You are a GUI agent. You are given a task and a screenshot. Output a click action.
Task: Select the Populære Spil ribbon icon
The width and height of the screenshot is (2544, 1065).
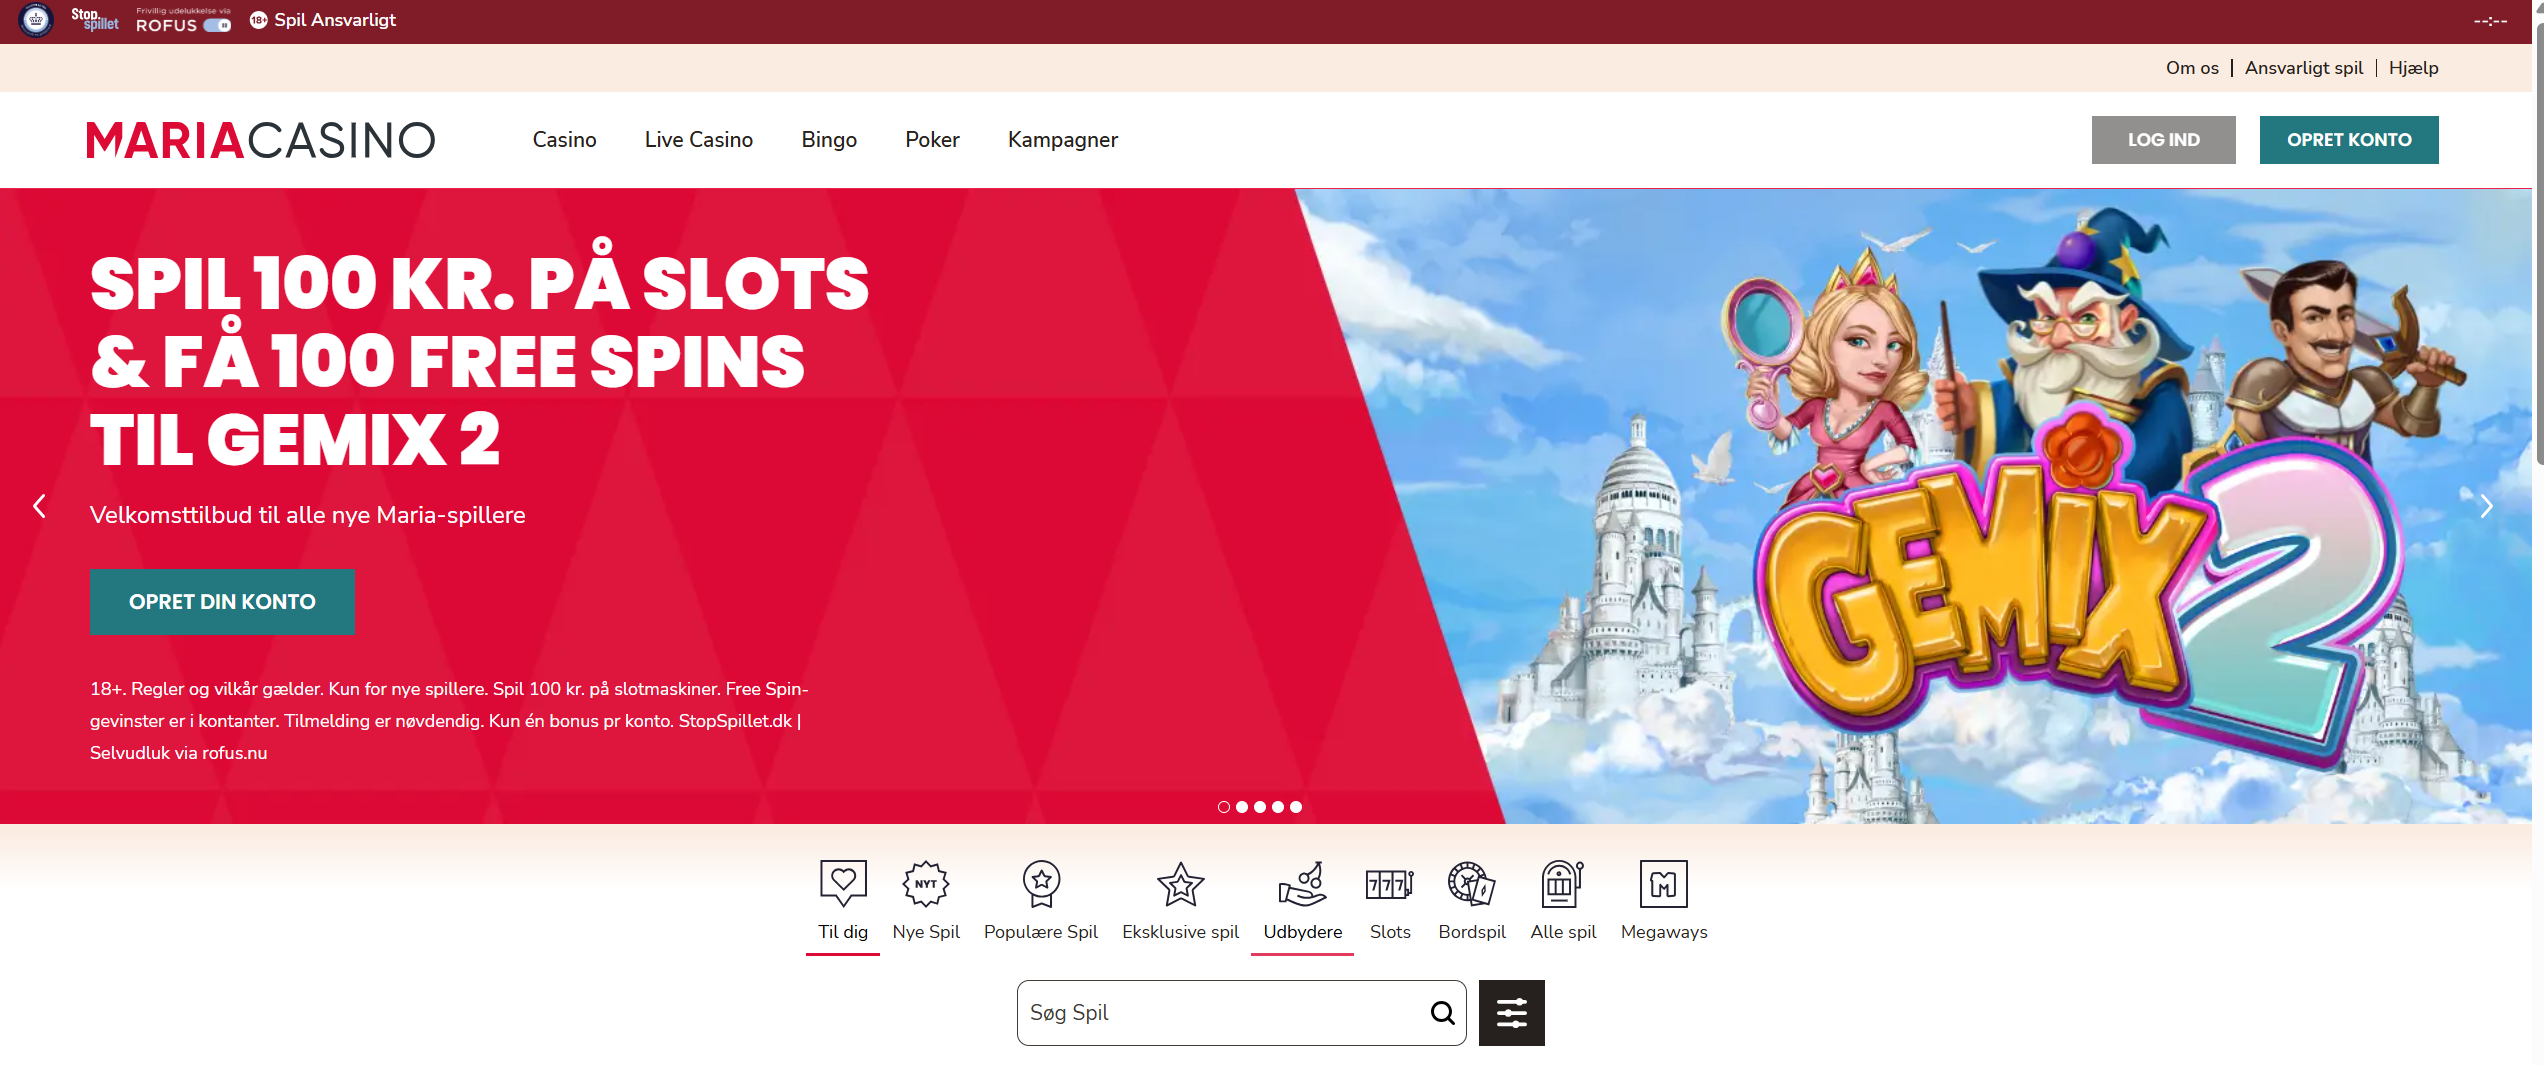[1041, 883]
